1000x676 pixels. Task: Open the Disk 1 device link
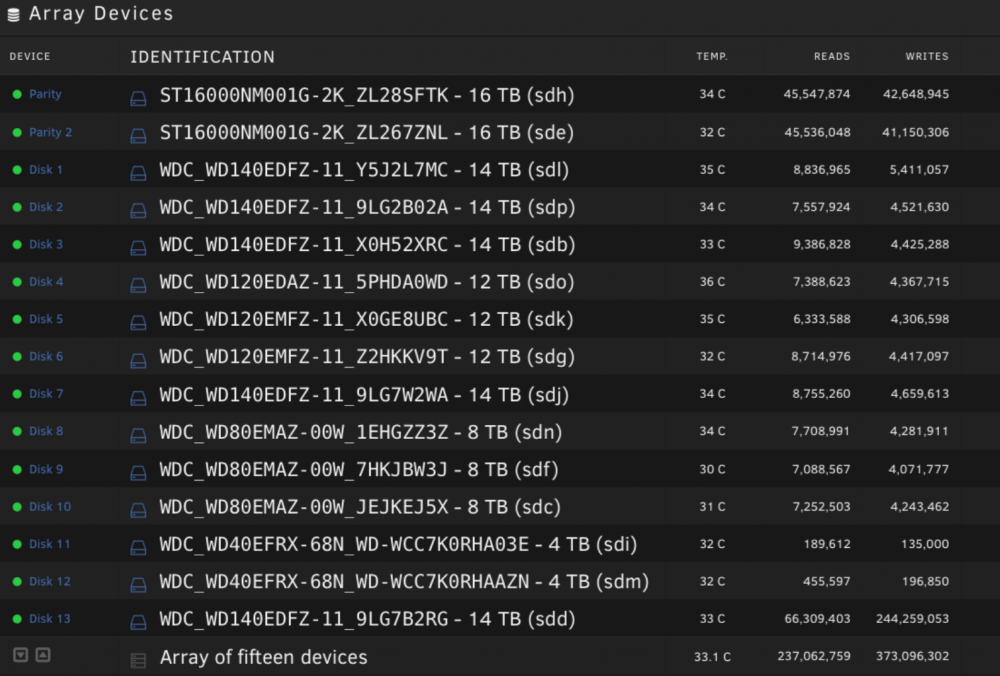(x=46, y=170)
